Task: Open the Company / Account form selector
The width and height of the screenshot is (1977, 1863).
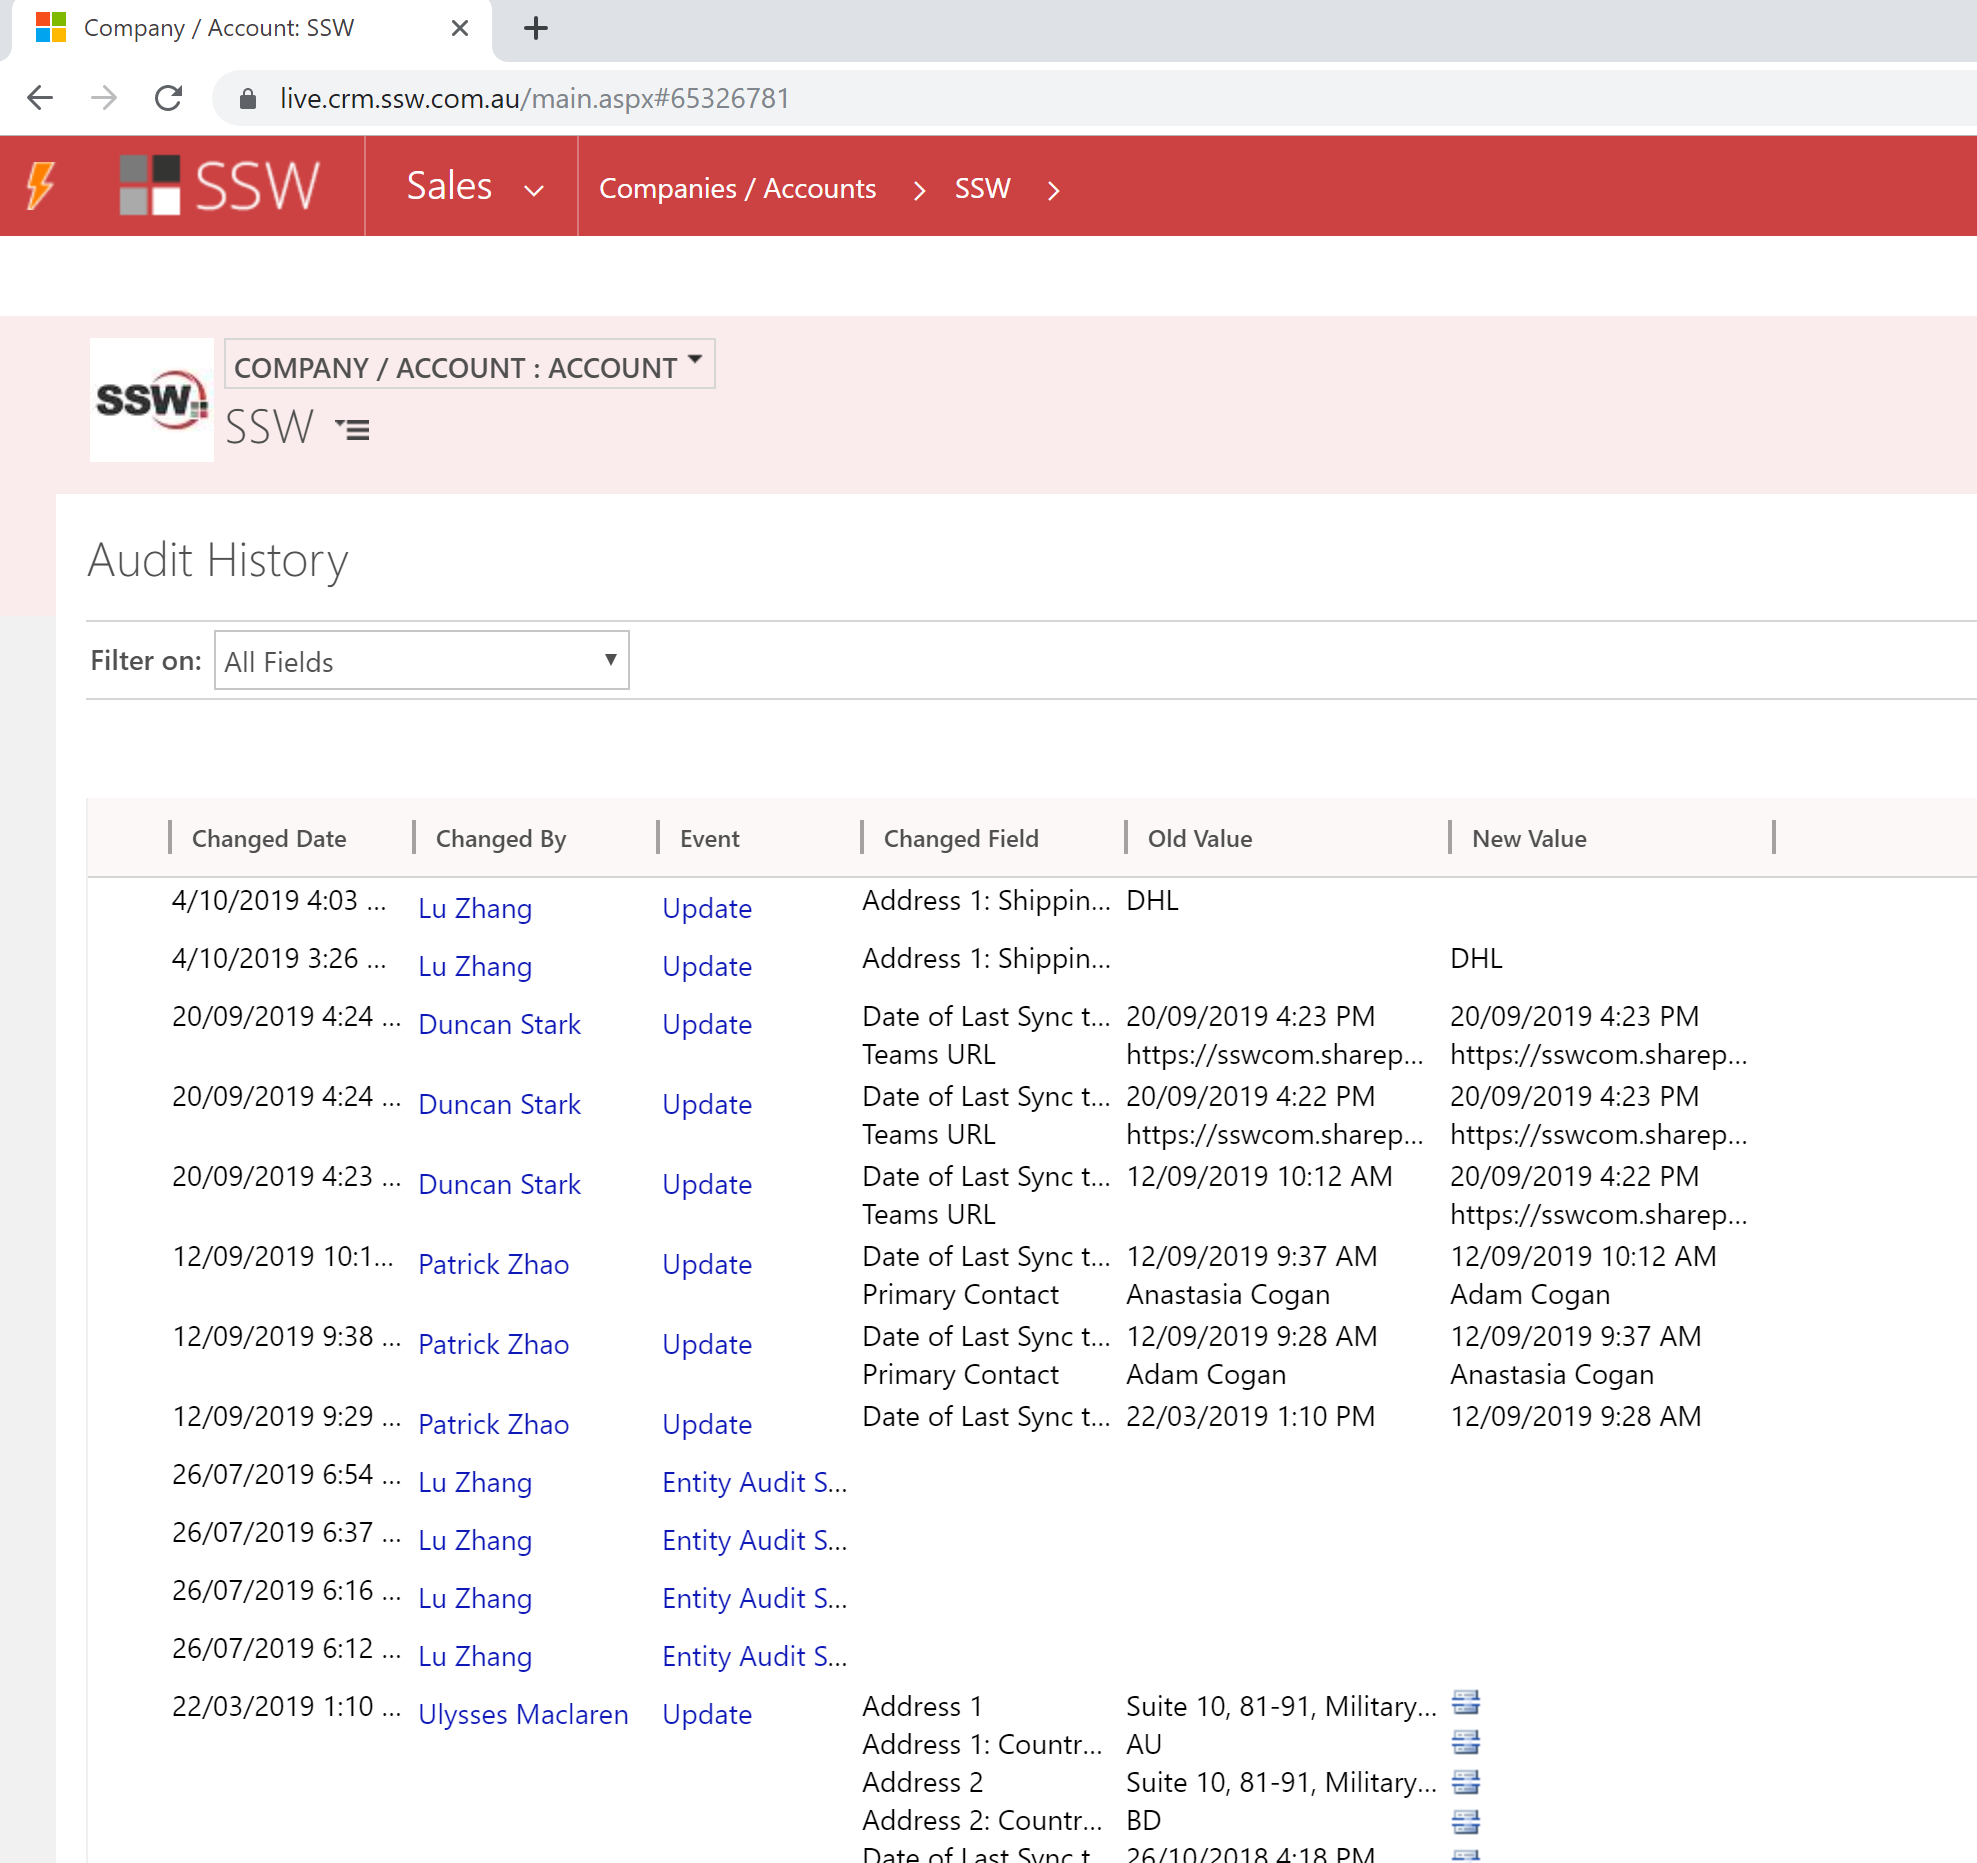Action: [469, 366]
